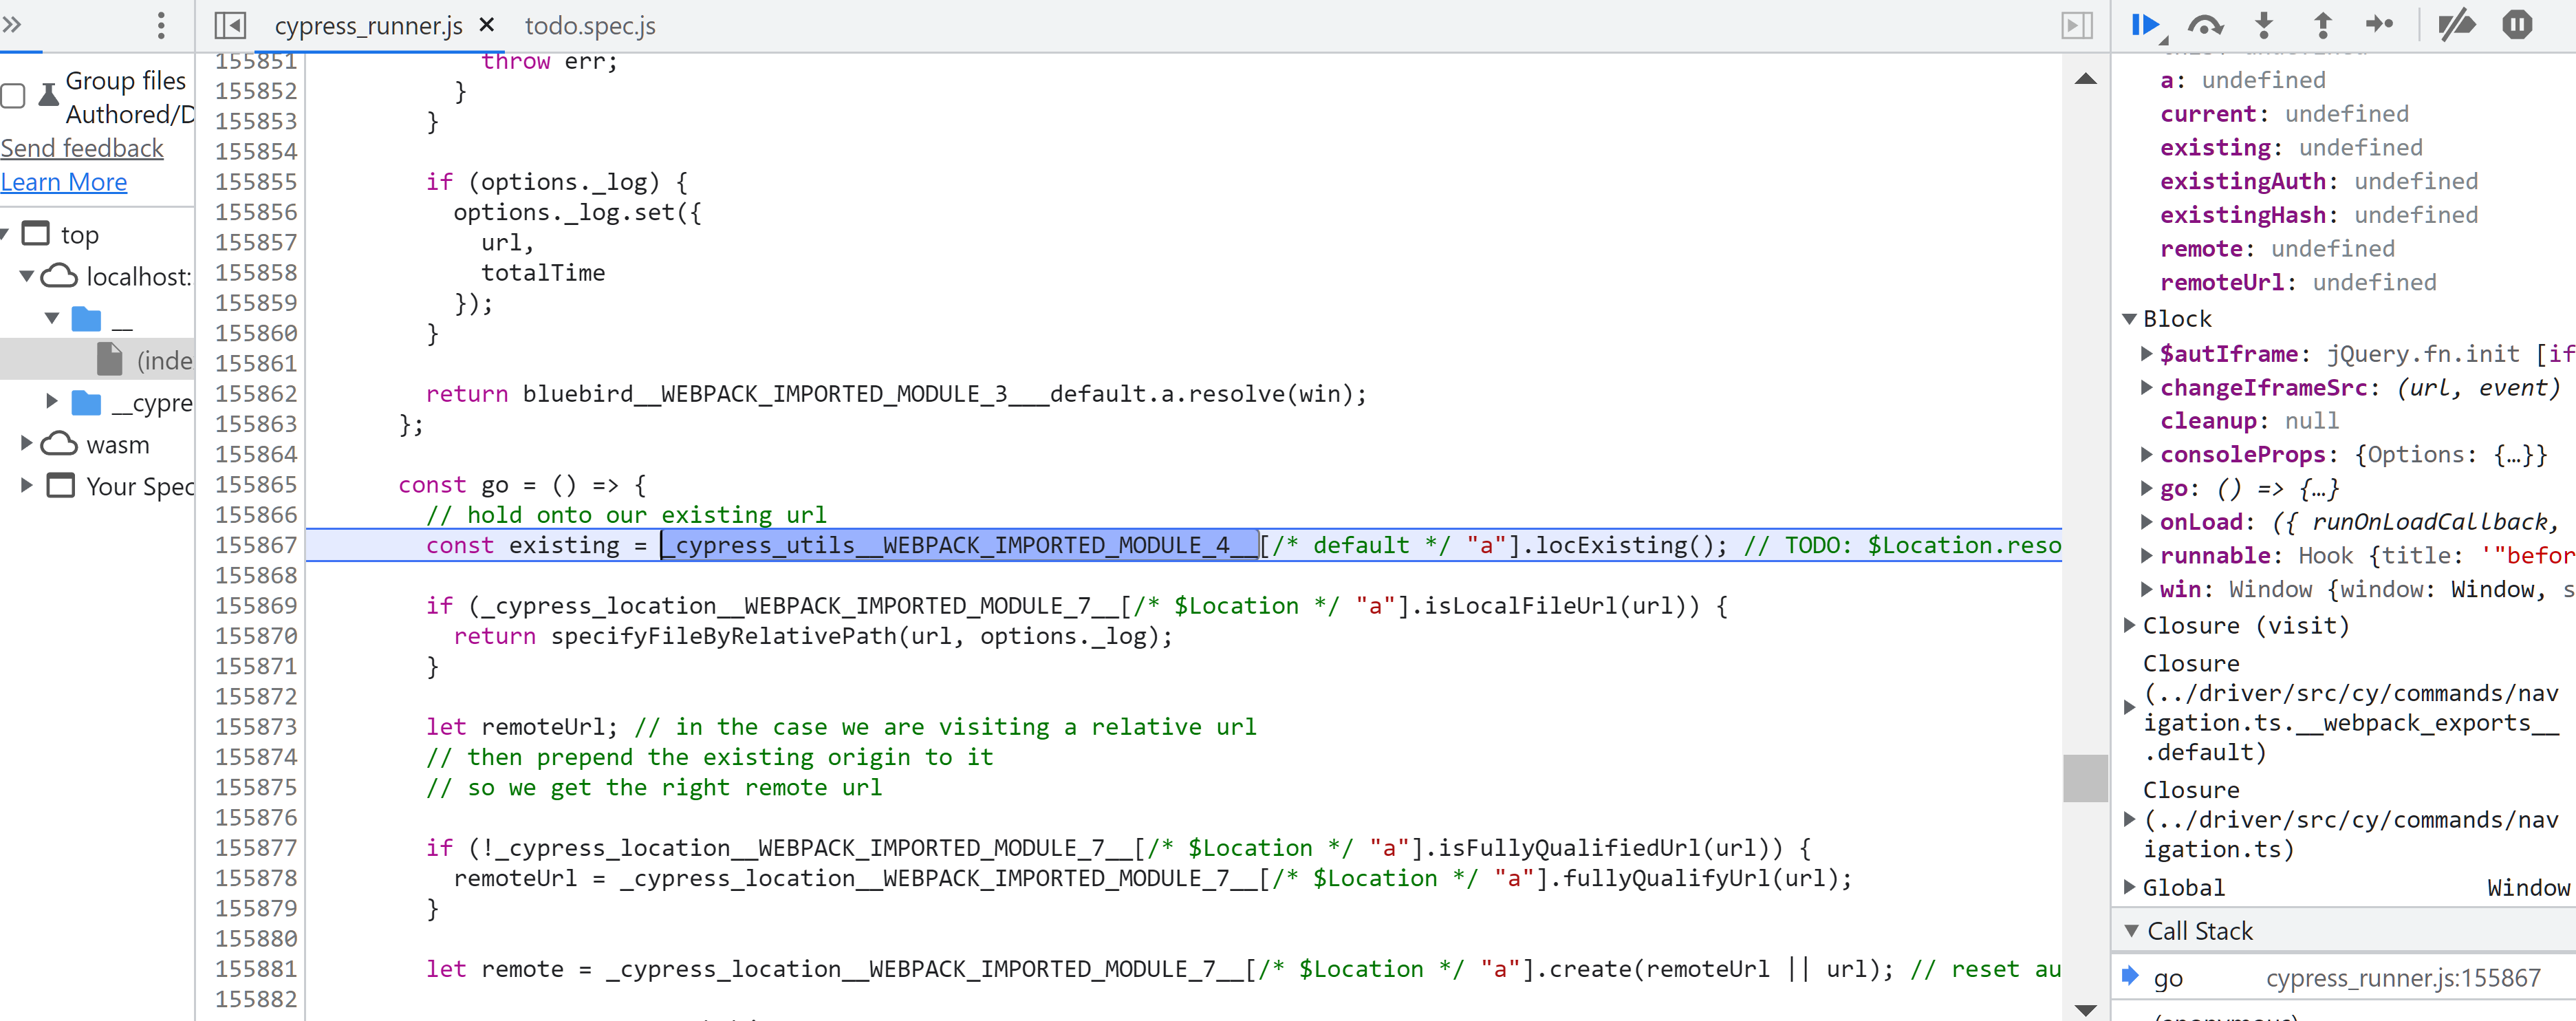2576x1021 pixels.
Task: Click the Step debugger icon
Action: (2379, 25)
